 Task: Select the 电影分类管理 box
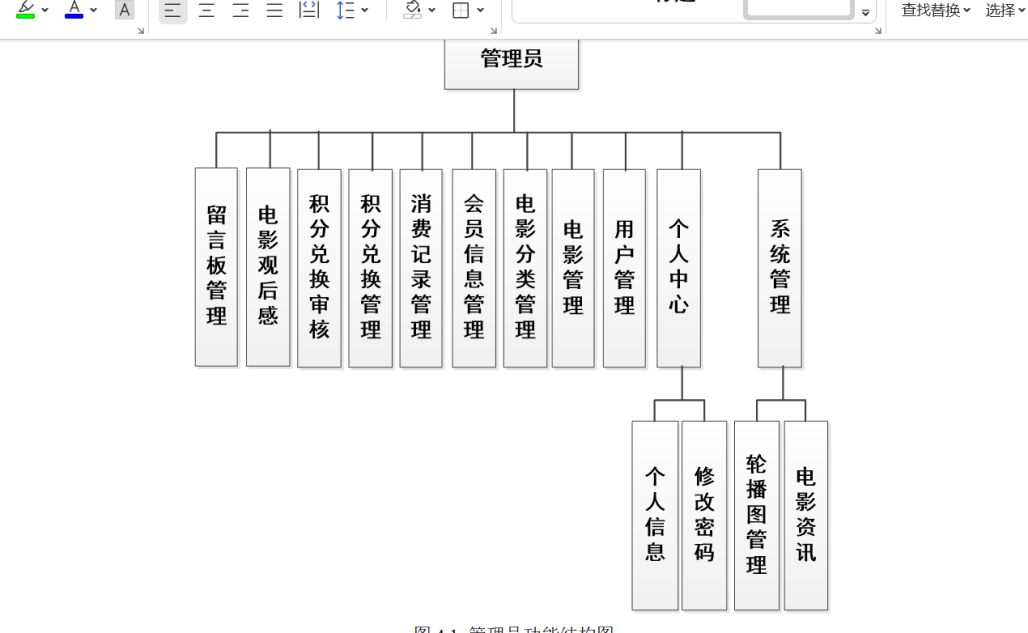click(x=525, y=268)
